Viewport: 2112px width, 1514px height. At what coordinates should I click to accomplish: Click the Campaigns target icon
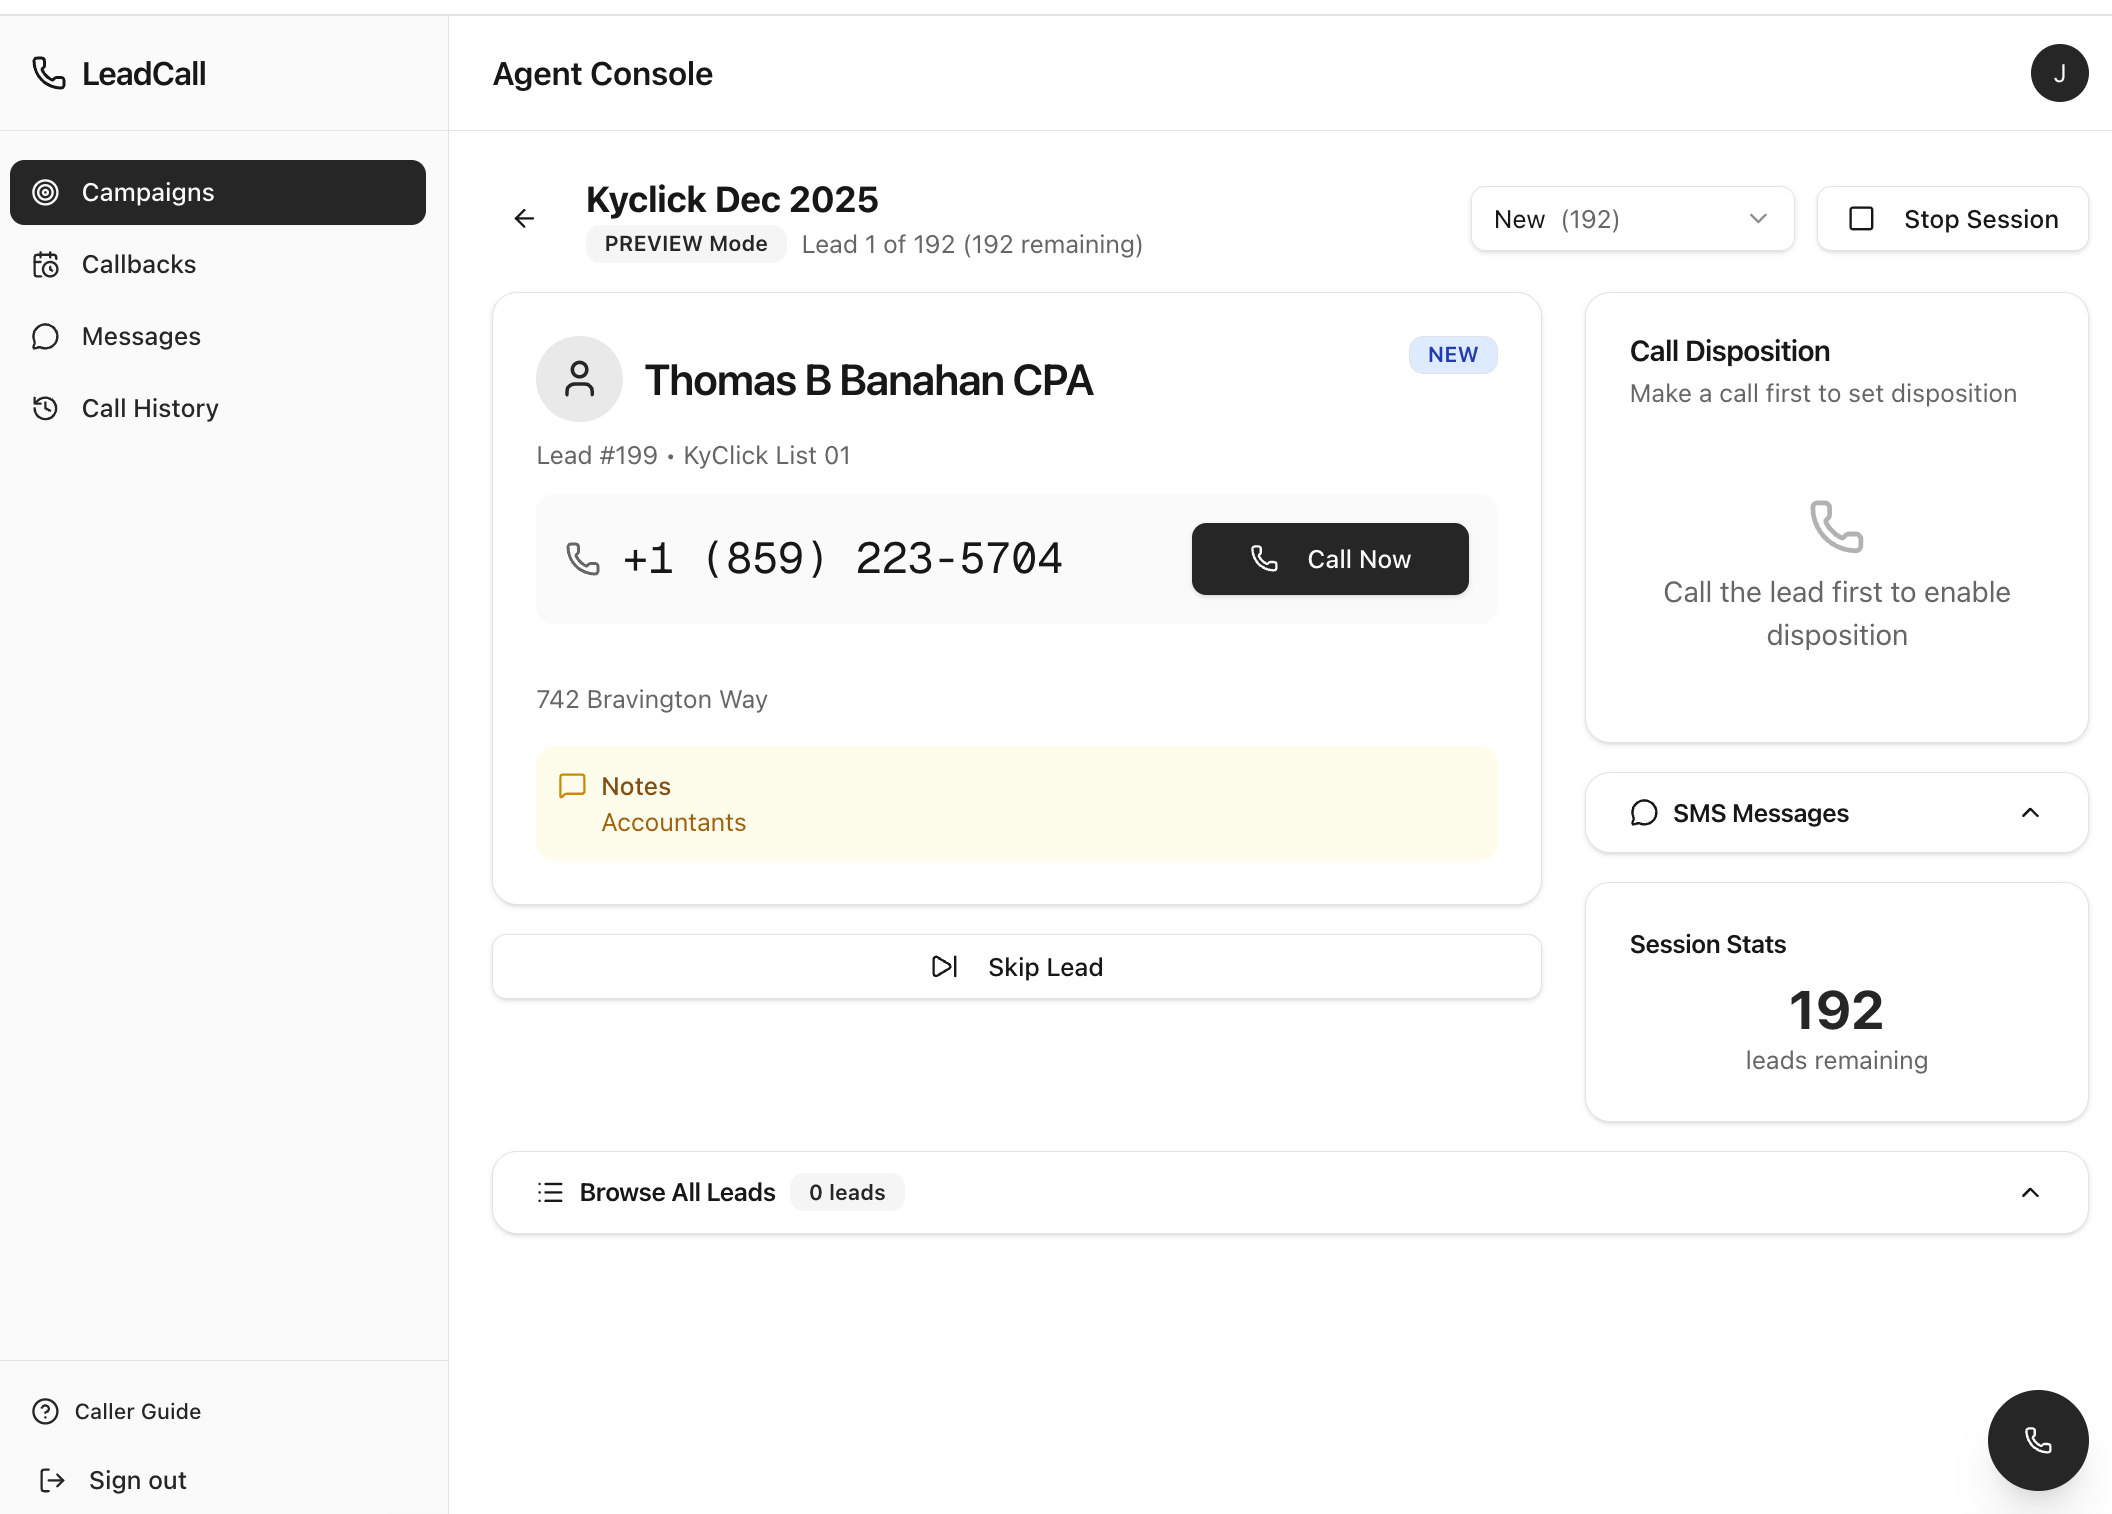point(46,192)
